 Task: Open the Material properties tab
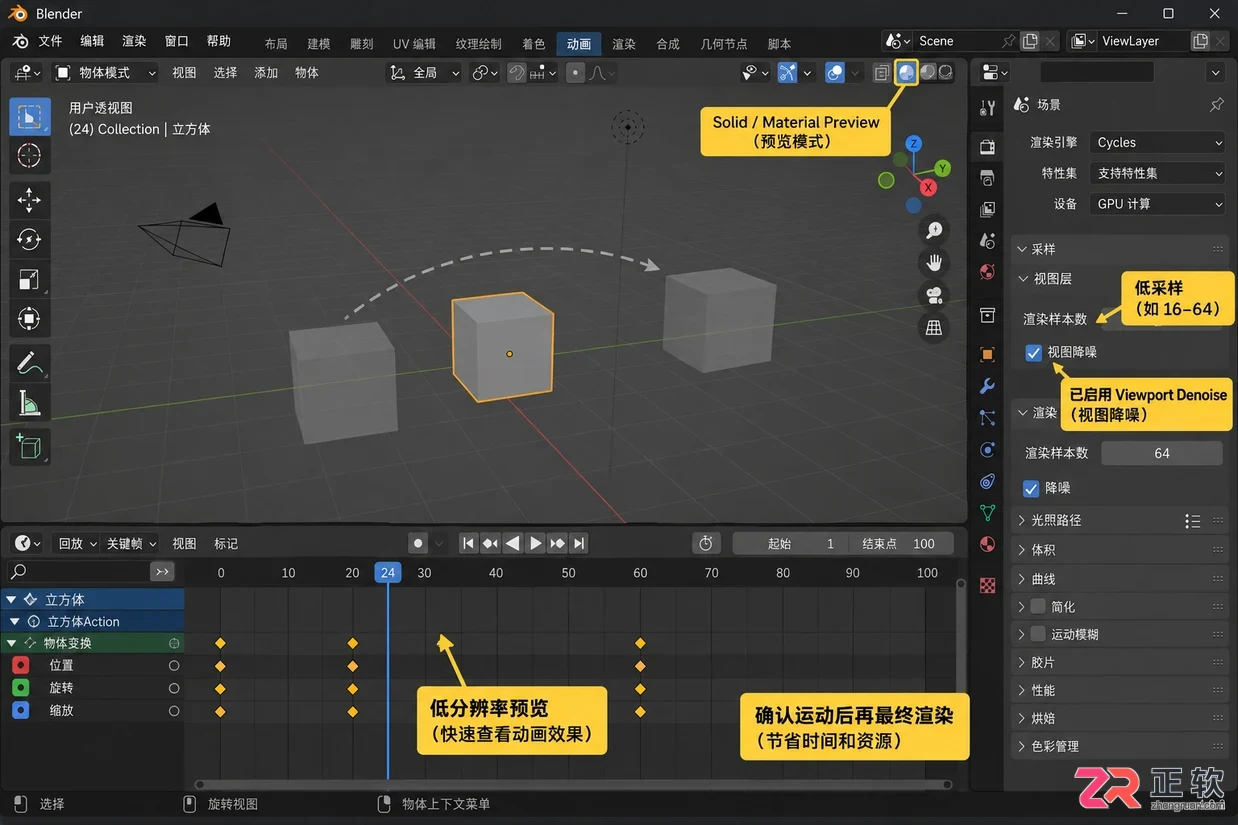(987, 545)
